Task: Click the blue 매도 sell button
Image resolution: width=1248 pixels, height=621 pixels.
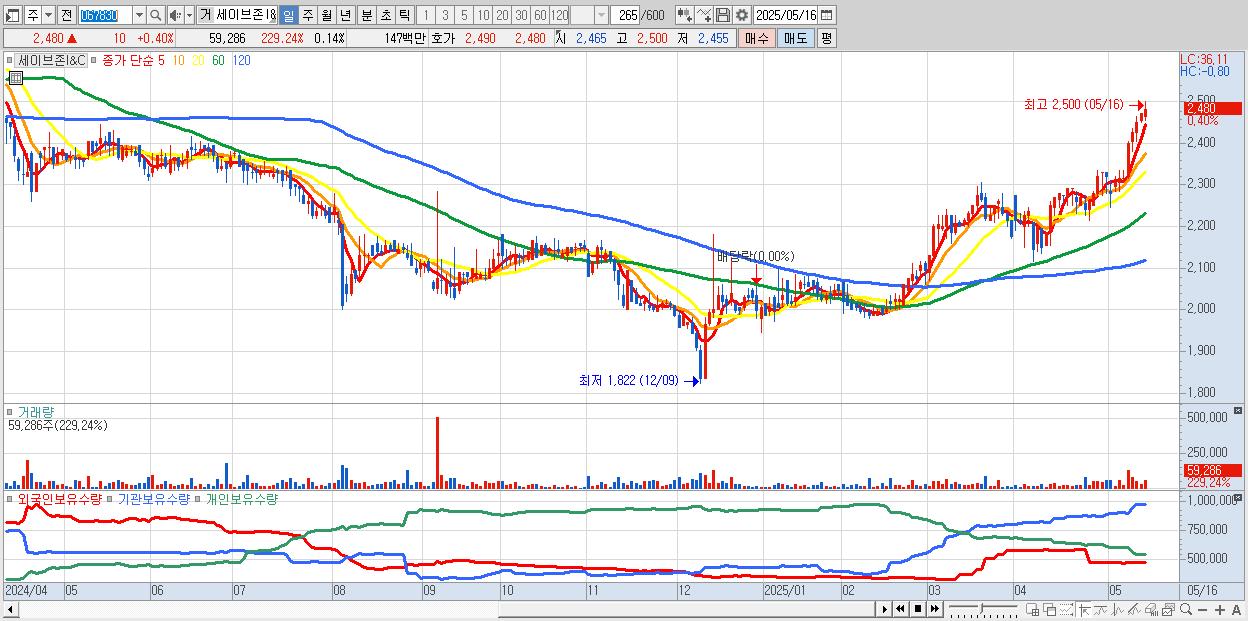Action: 795,38
